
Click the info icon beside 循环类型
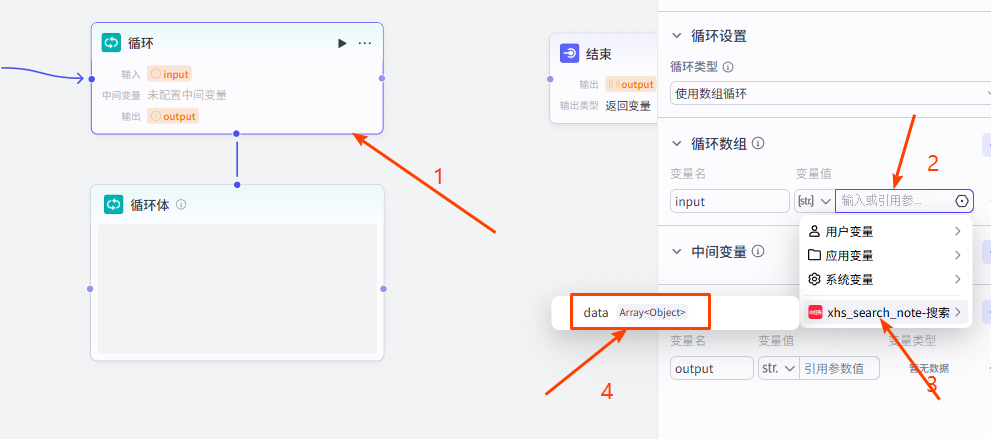click(728, 68)
